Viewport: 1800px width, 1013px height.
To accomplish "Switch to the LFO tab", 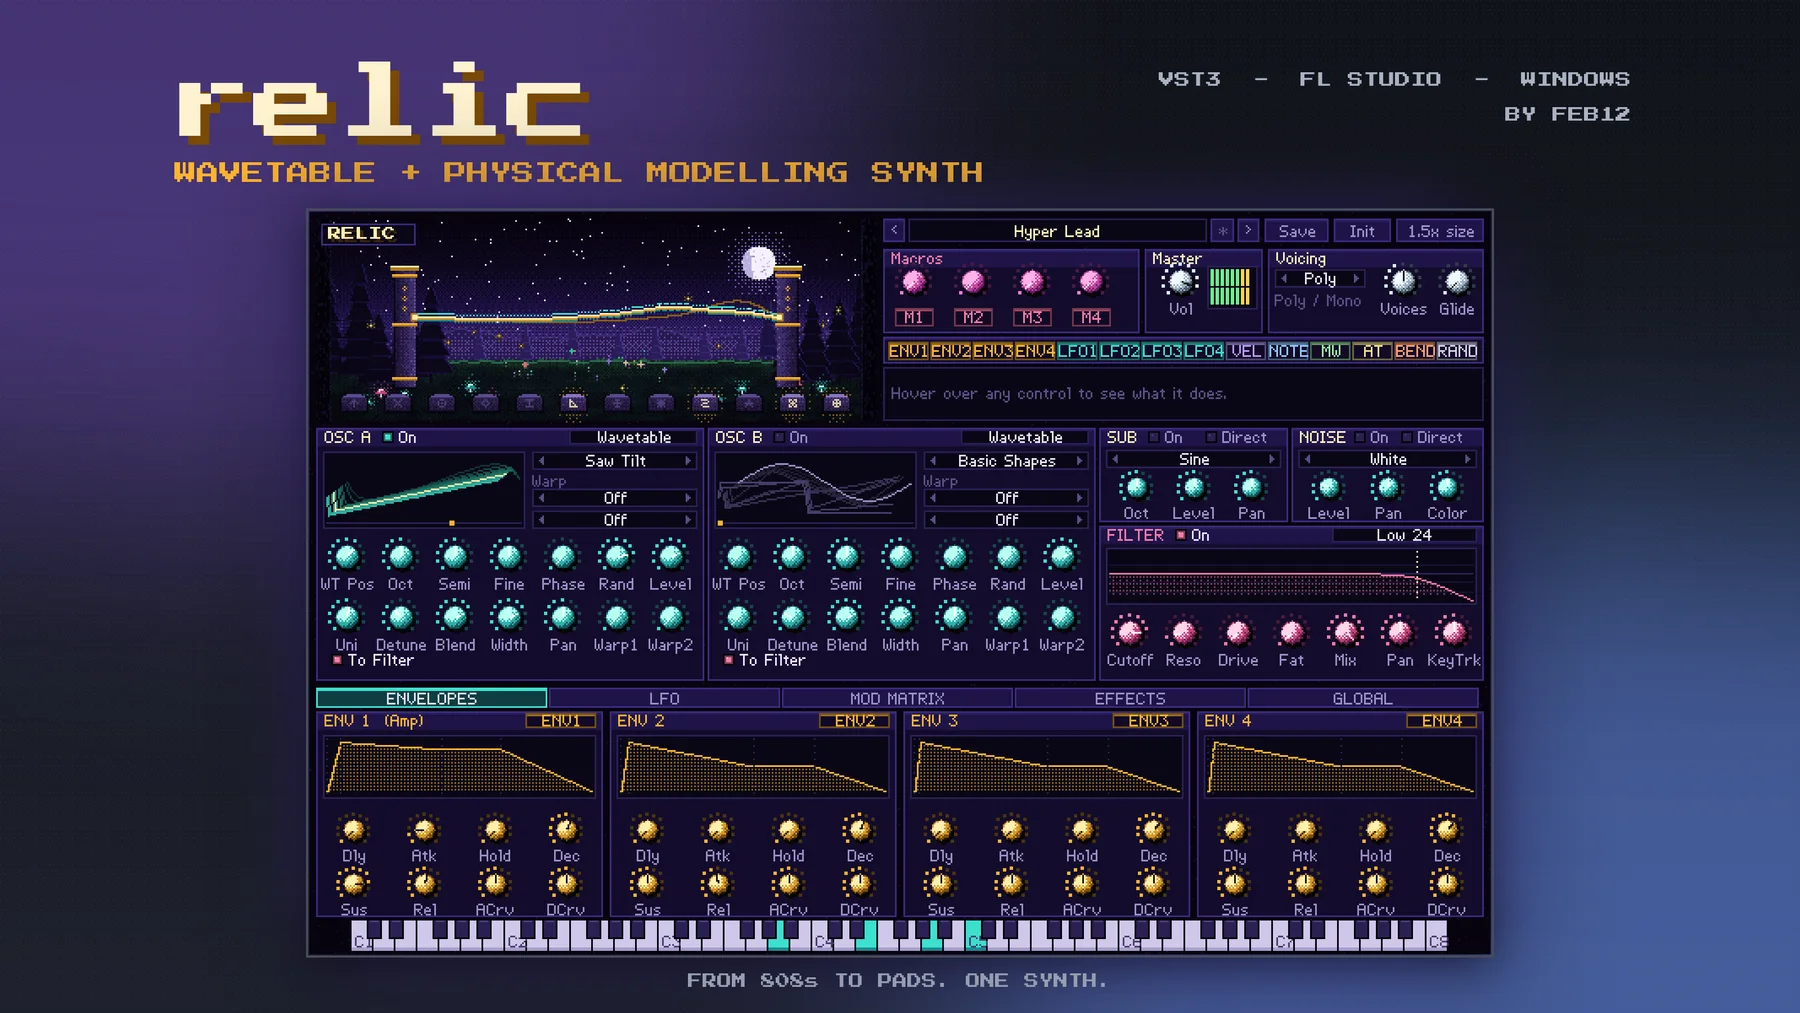I will [x=664, y=698].
